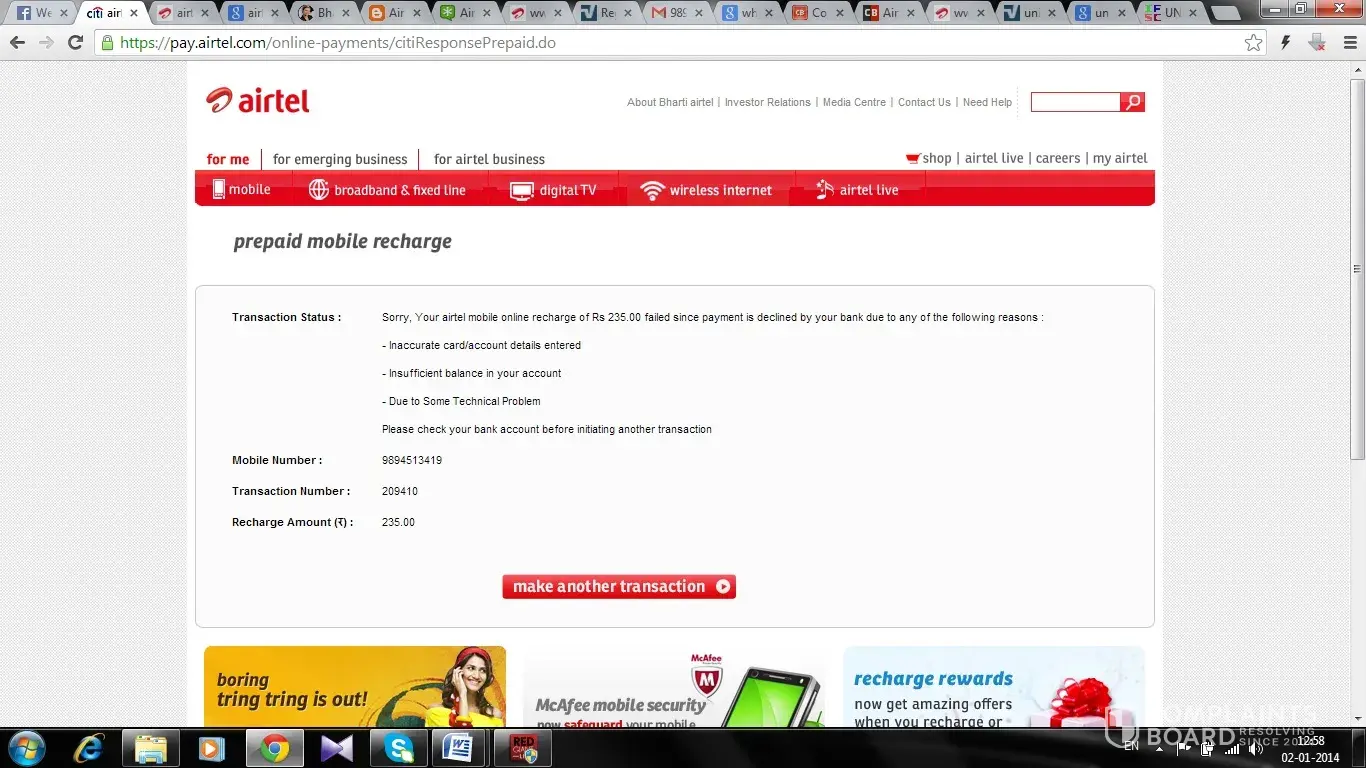This screenshot has width=1366, height=768.
Task: Click the recharge rewards promotional banner
Action: [993, 688]
